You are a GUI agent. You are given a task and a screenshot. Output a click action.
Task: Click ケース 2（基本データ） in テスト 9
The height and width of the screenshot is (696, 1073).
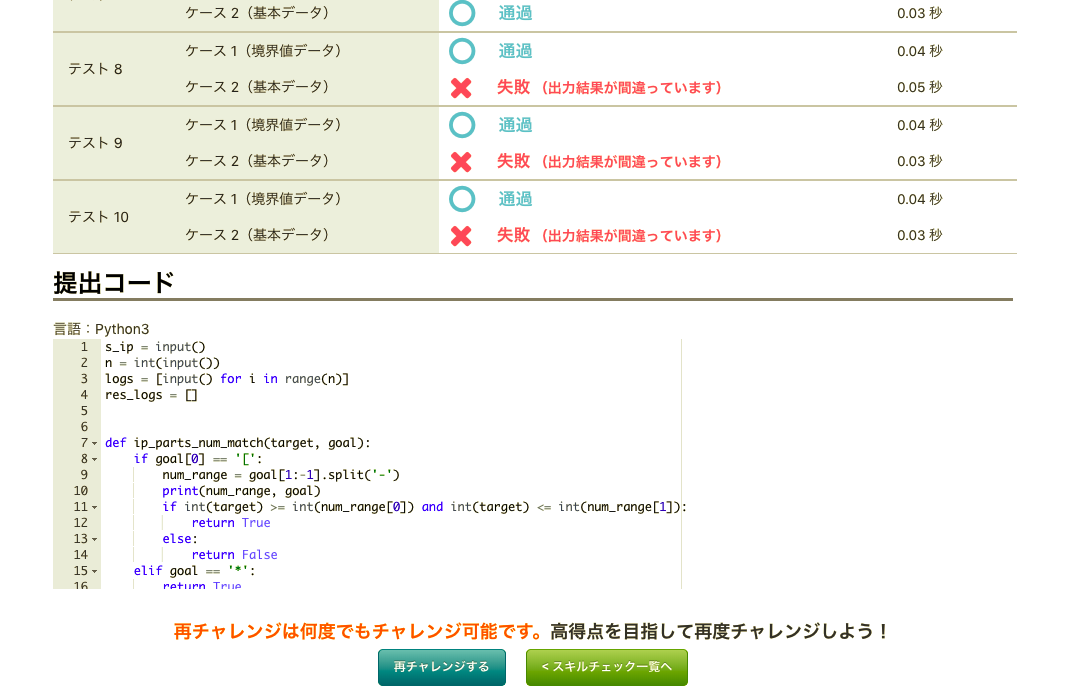point(257,161)
